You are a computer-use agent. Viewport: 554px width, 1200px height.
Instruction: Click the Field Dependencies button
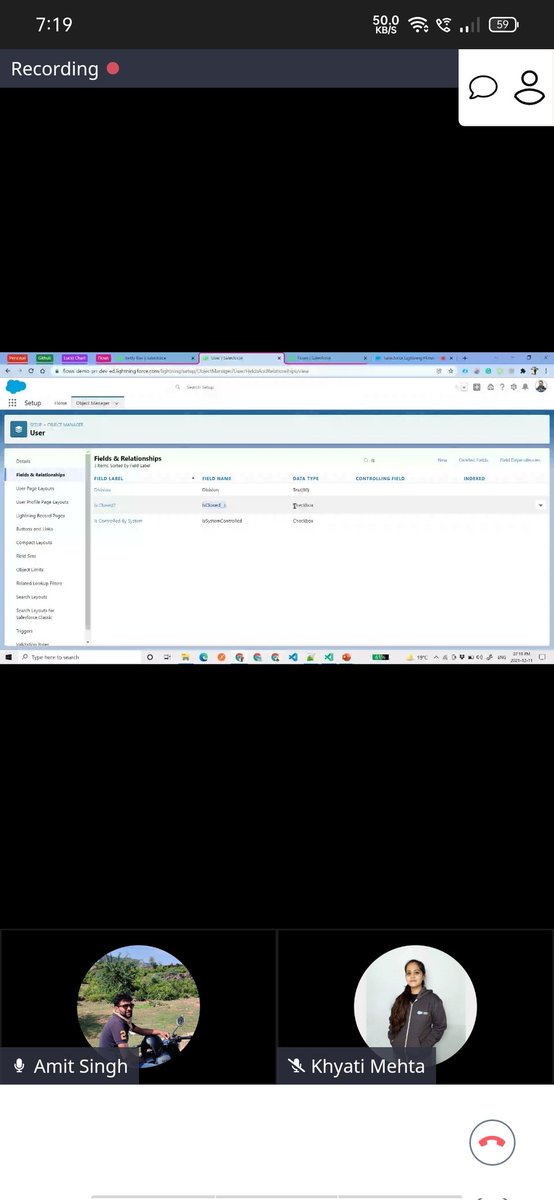pyautogui.click(x=520, y=460)
